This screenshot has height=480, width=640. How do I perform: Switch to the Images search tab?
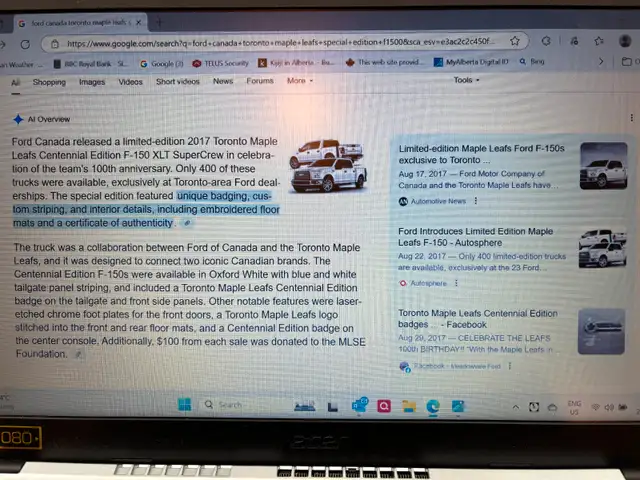click(x=92, y=82)
